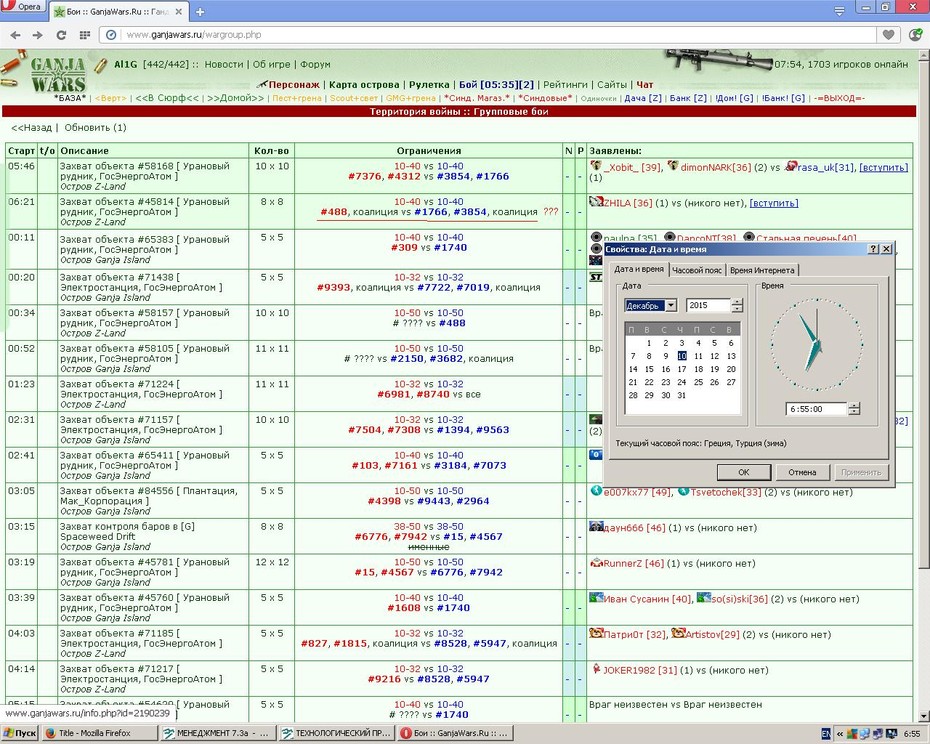This screenshot has width=930, height=744.
Task: Open Opera speed dial grid icon
Action: [x=85, y=35]
